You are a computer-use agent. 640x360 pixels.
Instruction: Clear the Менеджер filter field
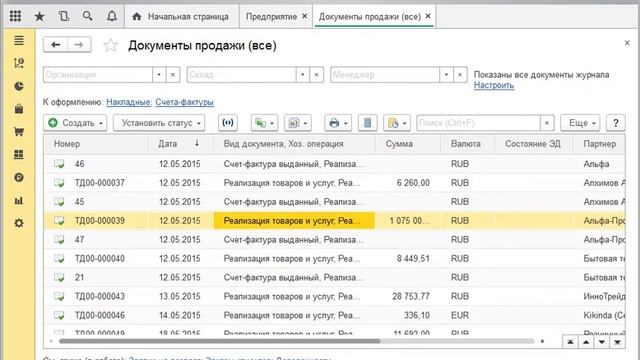[460, 75]
